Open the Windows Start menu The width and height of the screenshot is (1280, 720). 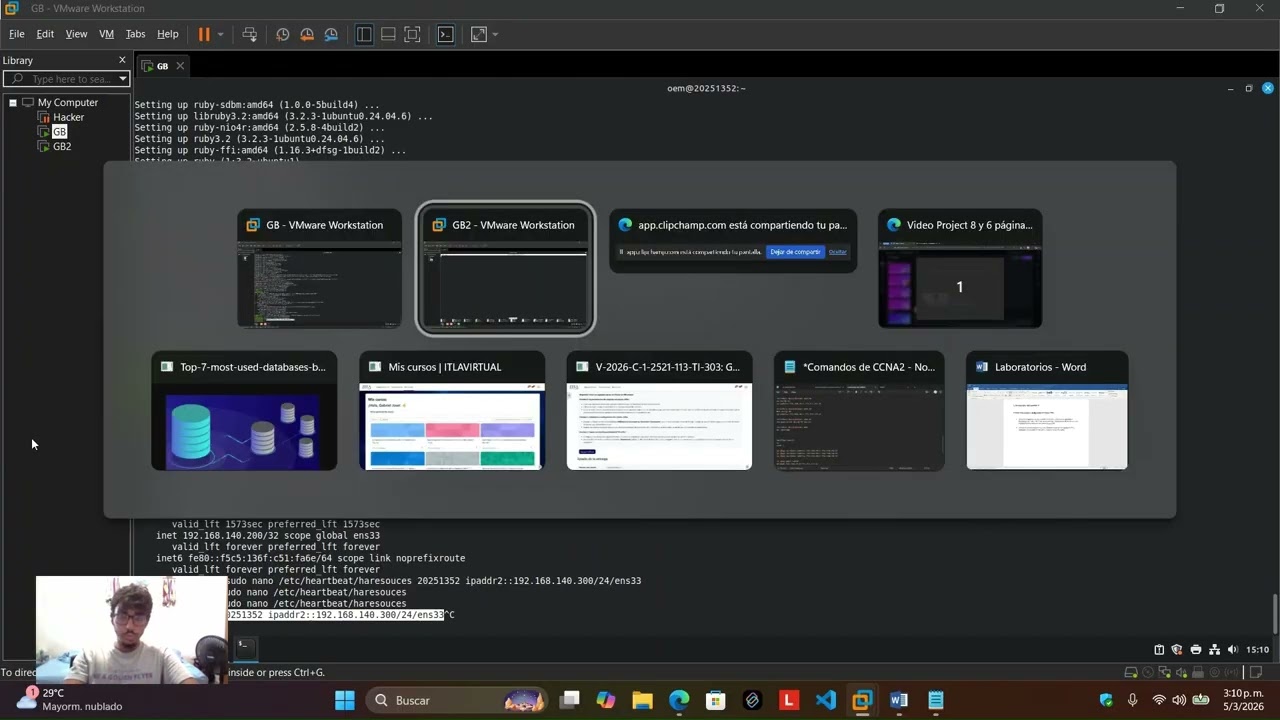pos(344,700)
